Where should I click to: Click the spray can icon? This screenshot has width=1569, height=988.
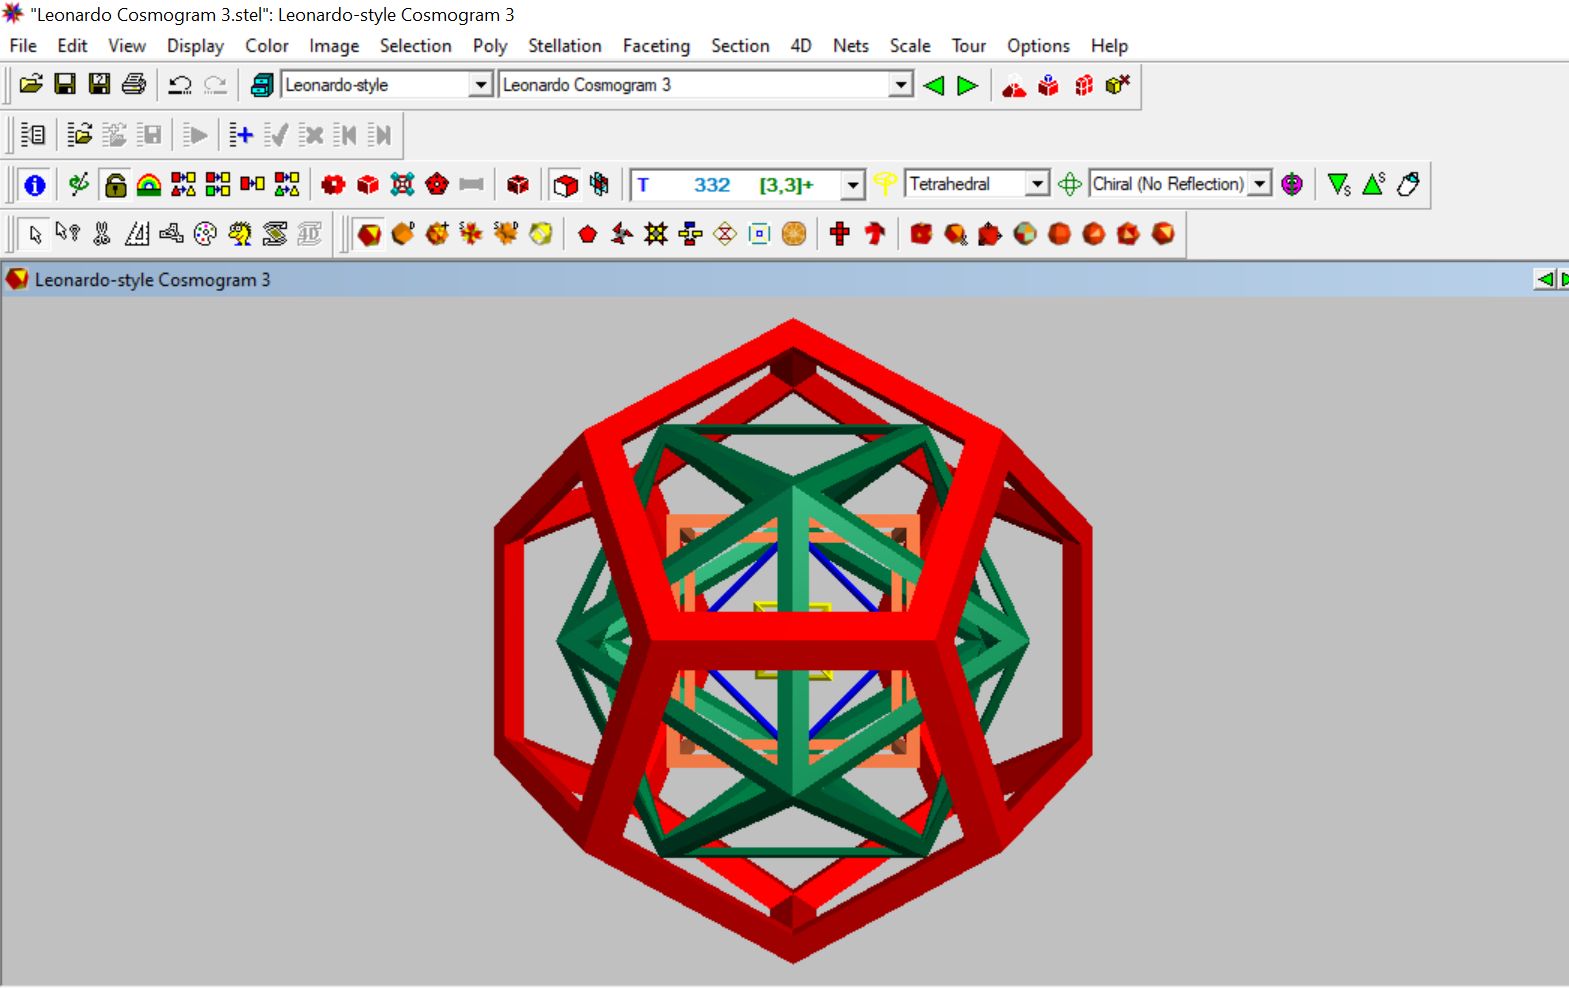[1408, 184]
